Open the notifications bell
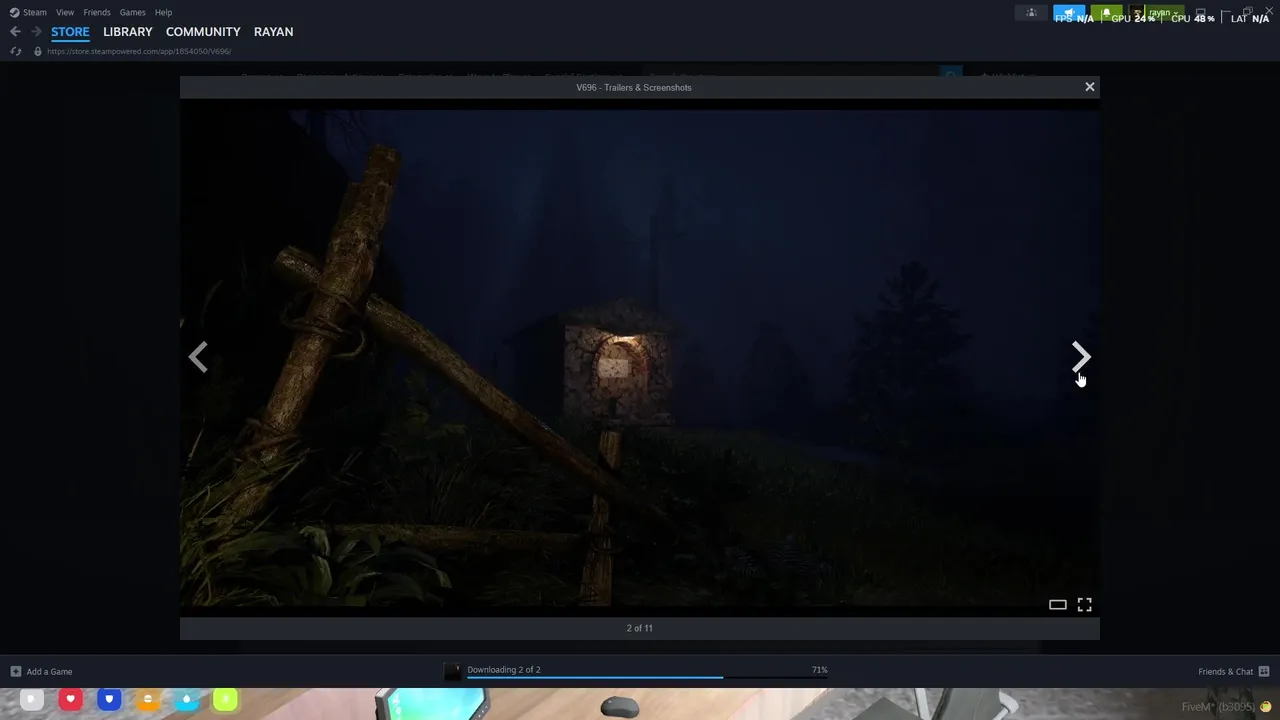The width and height of the screenshot is (1280, 720). click(1106, 13)
